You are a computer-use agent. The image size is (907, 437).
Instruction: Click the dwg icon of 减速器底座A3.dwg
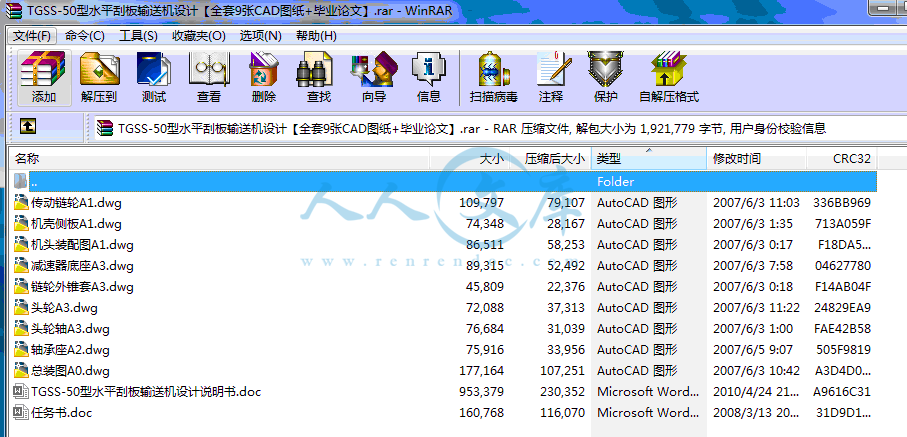pos(21,266)
